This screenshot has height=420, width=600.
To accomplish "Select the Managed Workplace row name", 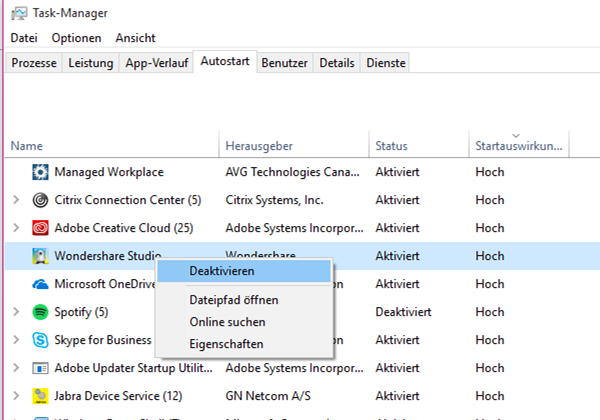I will (x=109, y=172).
